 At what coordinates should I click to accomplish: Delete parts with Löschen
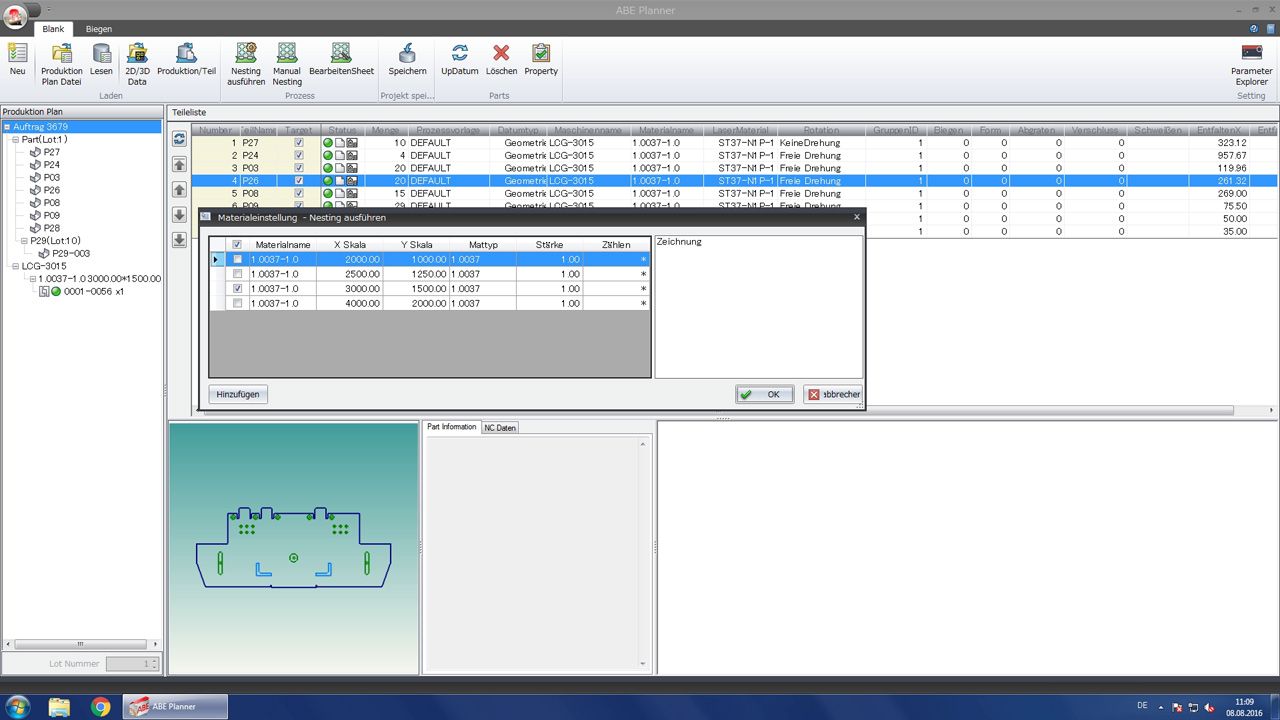[x=501, y=59]
